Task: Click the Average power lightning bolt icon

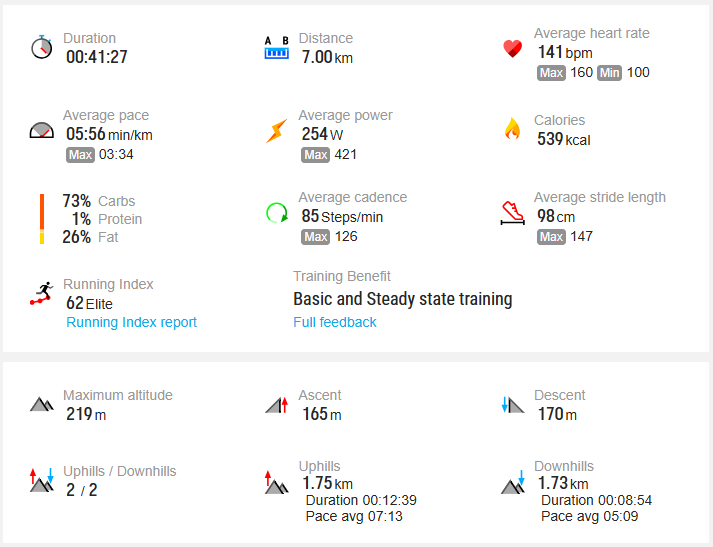Action: pyautogui.click(x=276, y=130)
